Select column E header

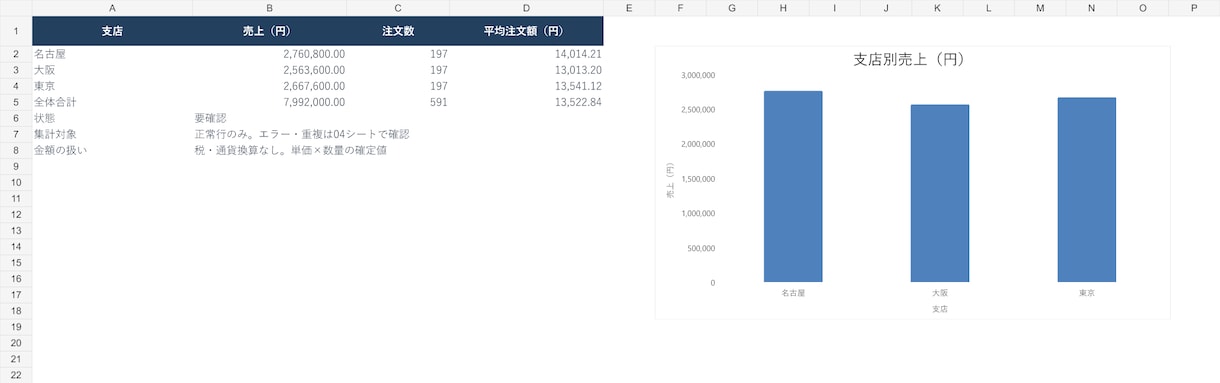point(629,8)
